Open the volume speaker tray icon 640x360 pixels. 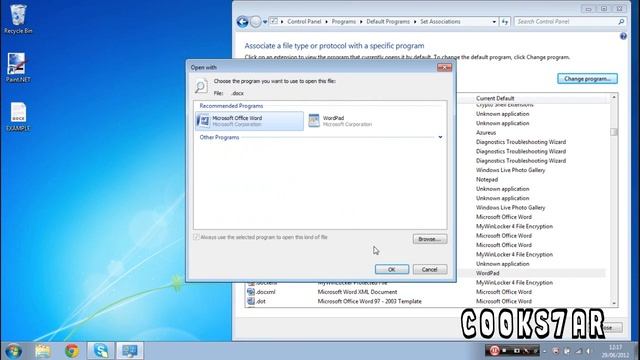pyautogui.click(x=589, y=351)
